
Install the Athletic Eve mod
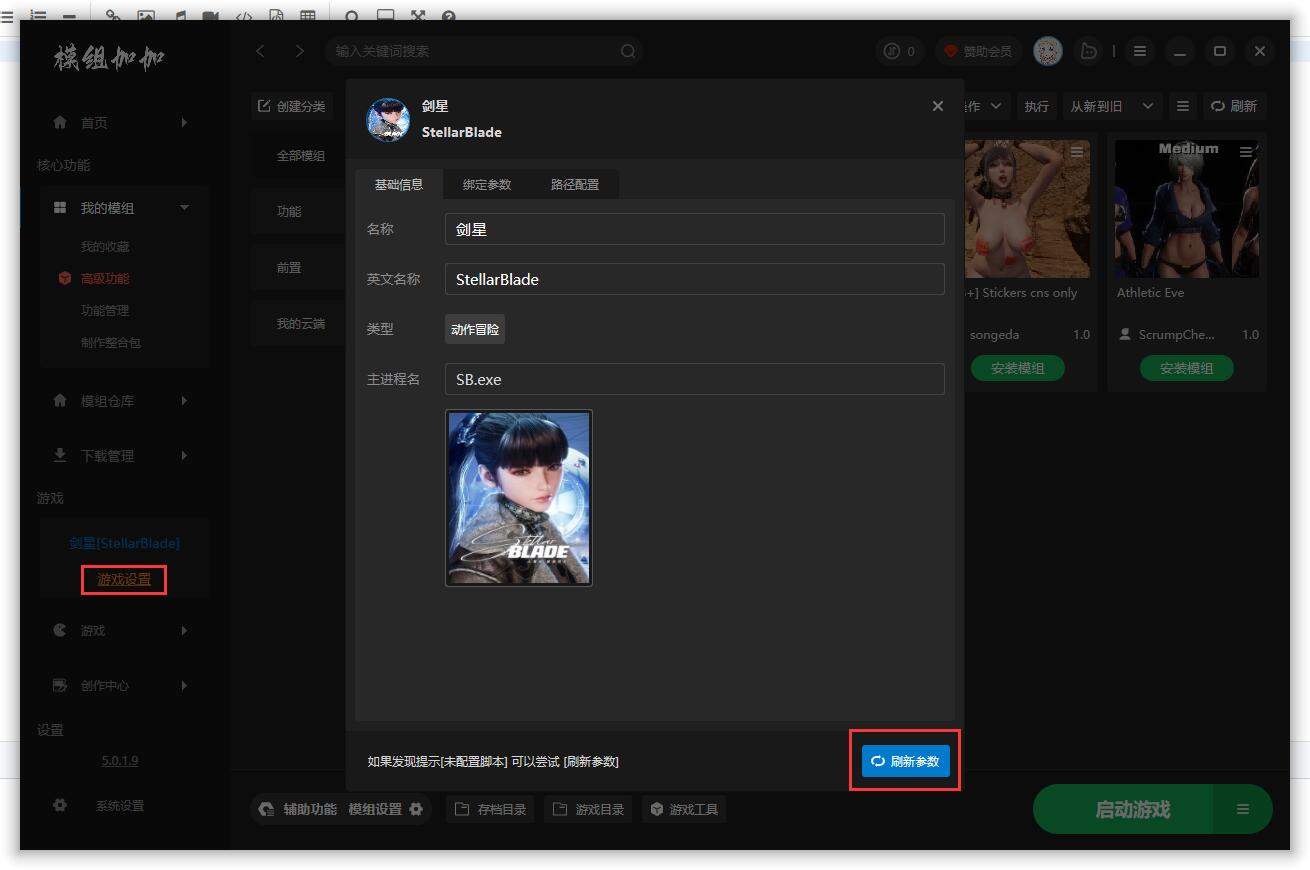(1187, 368)
